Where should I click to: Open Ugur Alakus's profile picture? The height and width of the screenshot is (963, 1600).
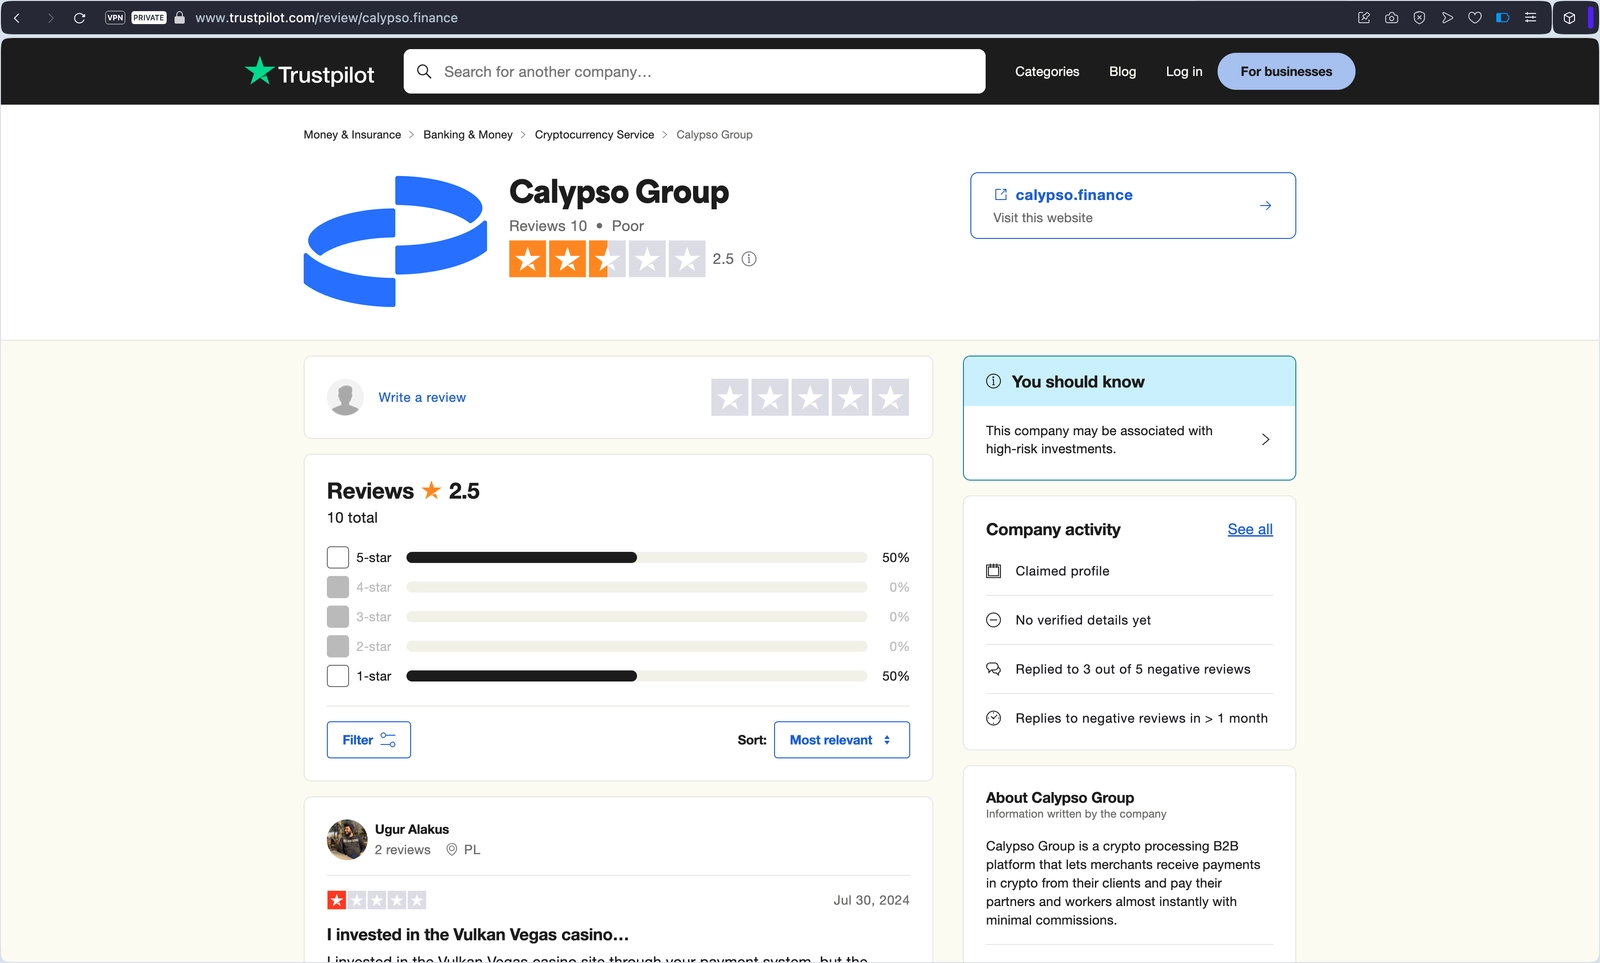click(345, 839)
